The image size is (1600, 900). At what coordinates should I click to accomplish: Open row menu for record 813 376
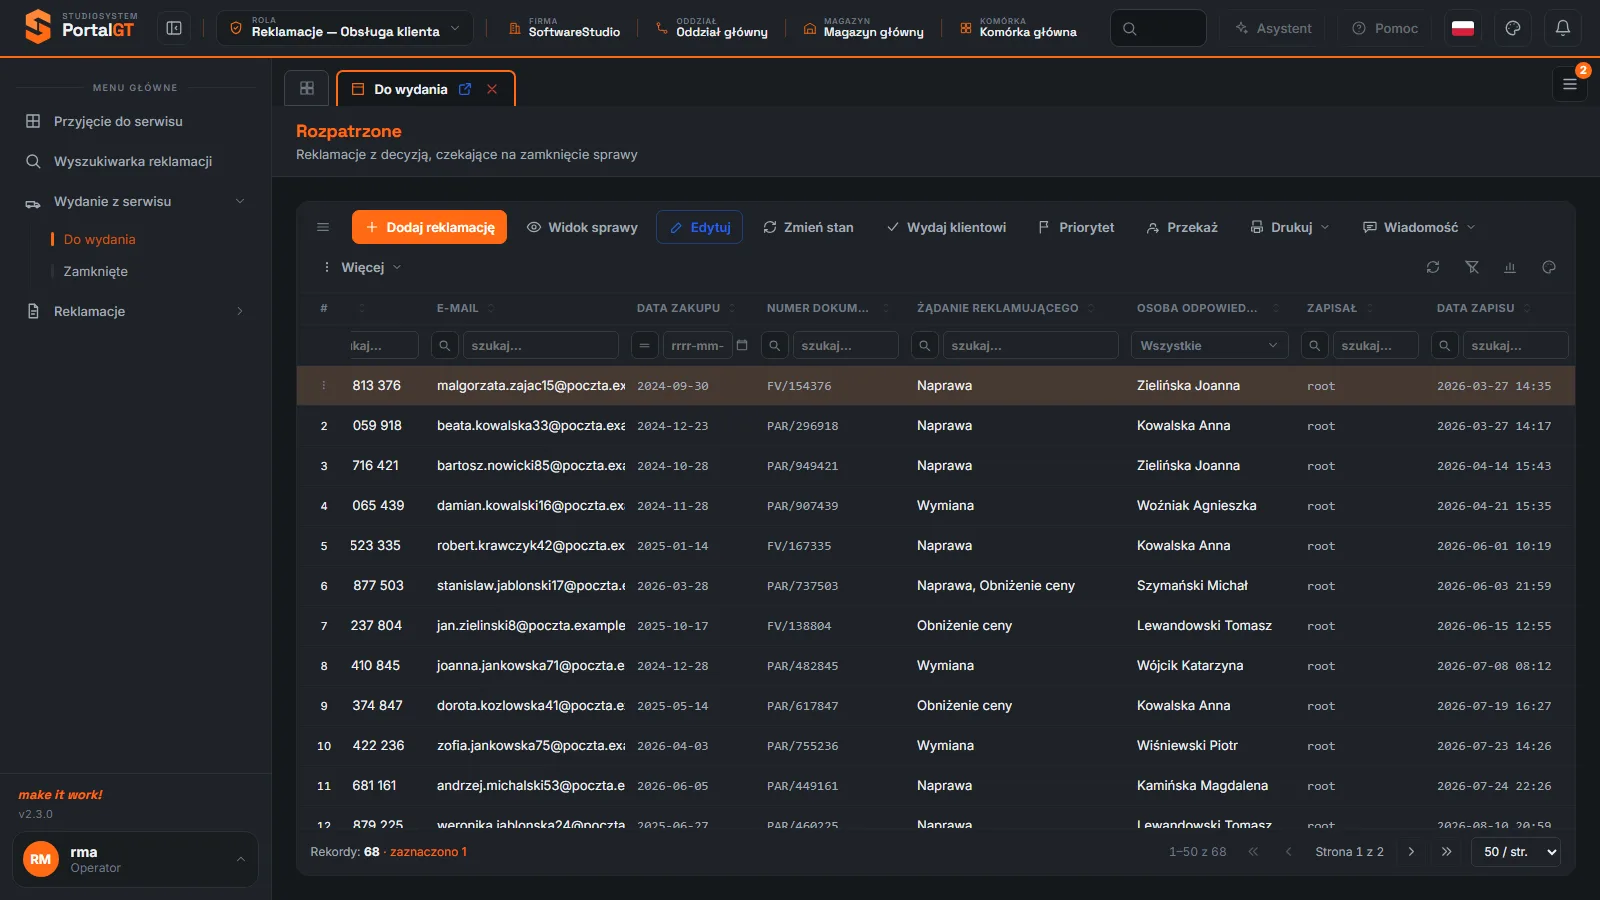(324, 385)
